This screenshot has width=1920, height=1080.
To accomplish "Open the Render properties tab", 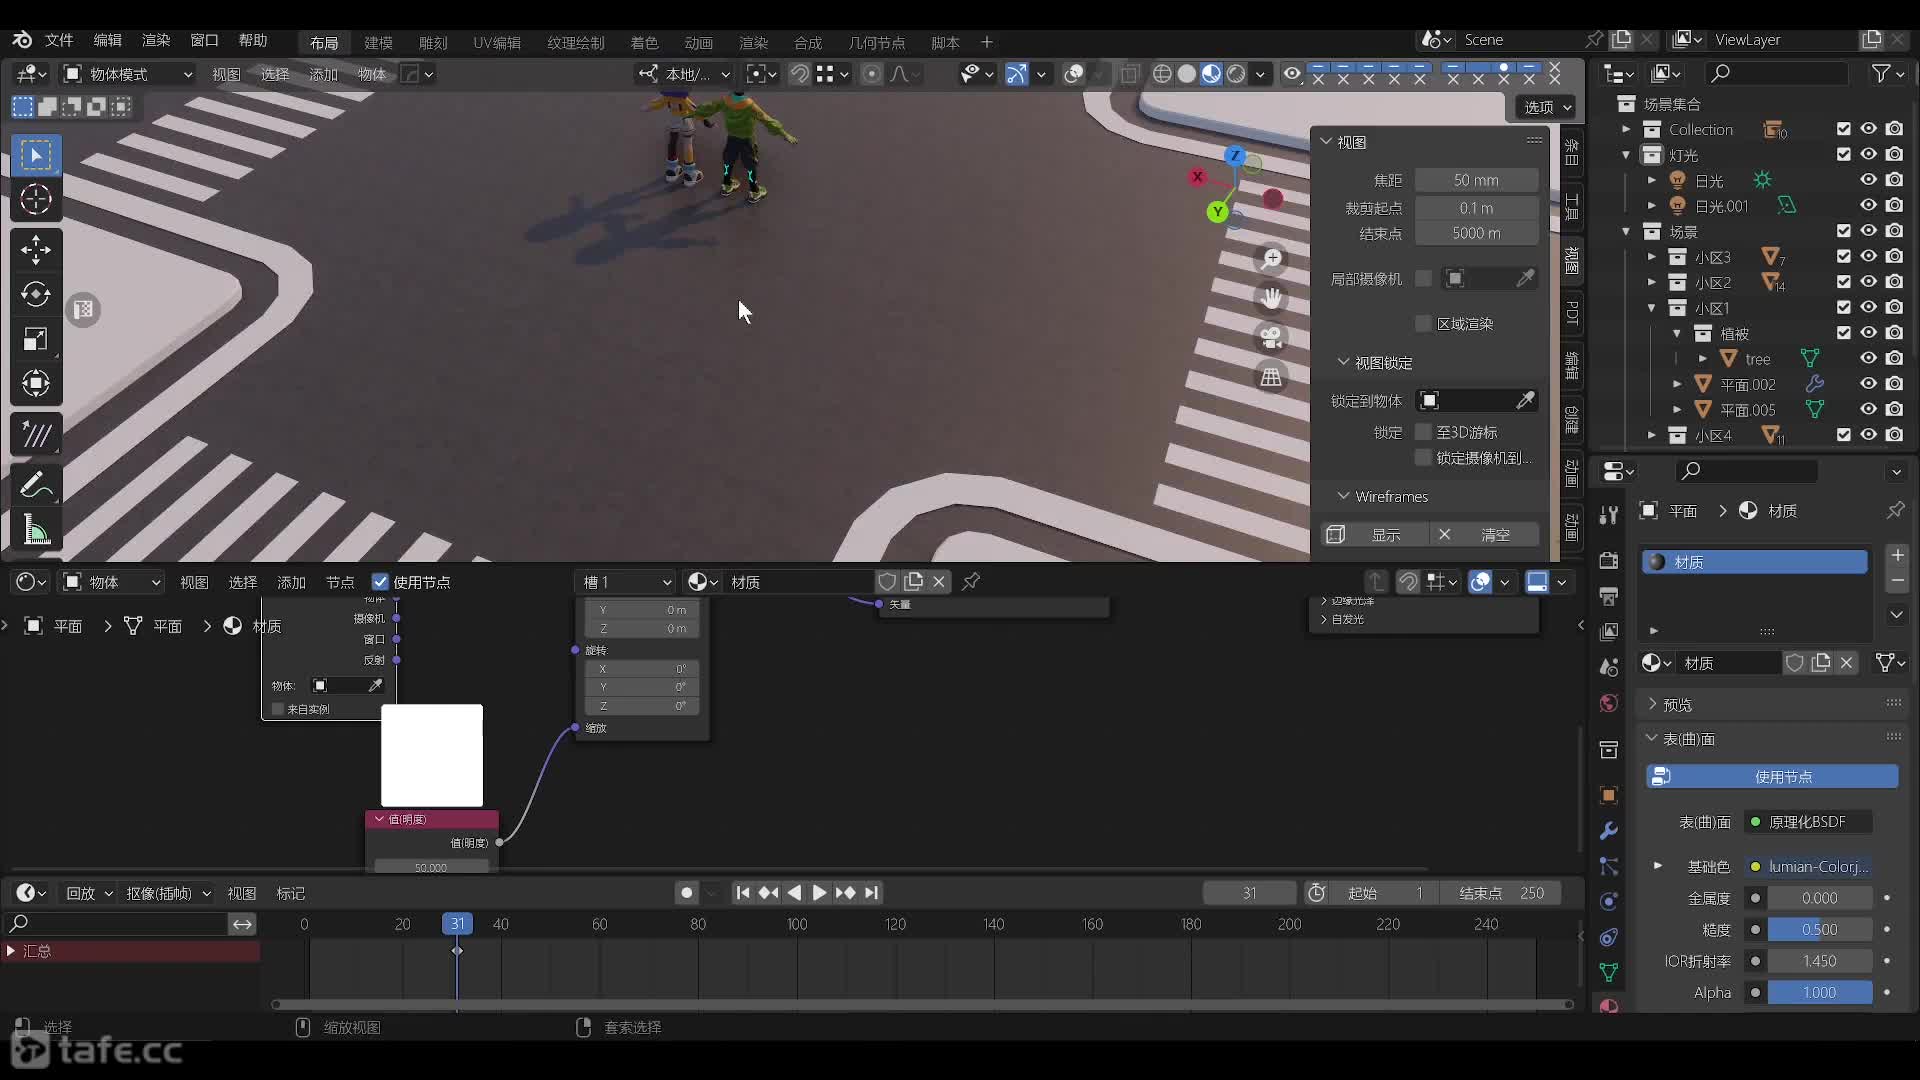I will (x=1609, y=560).
